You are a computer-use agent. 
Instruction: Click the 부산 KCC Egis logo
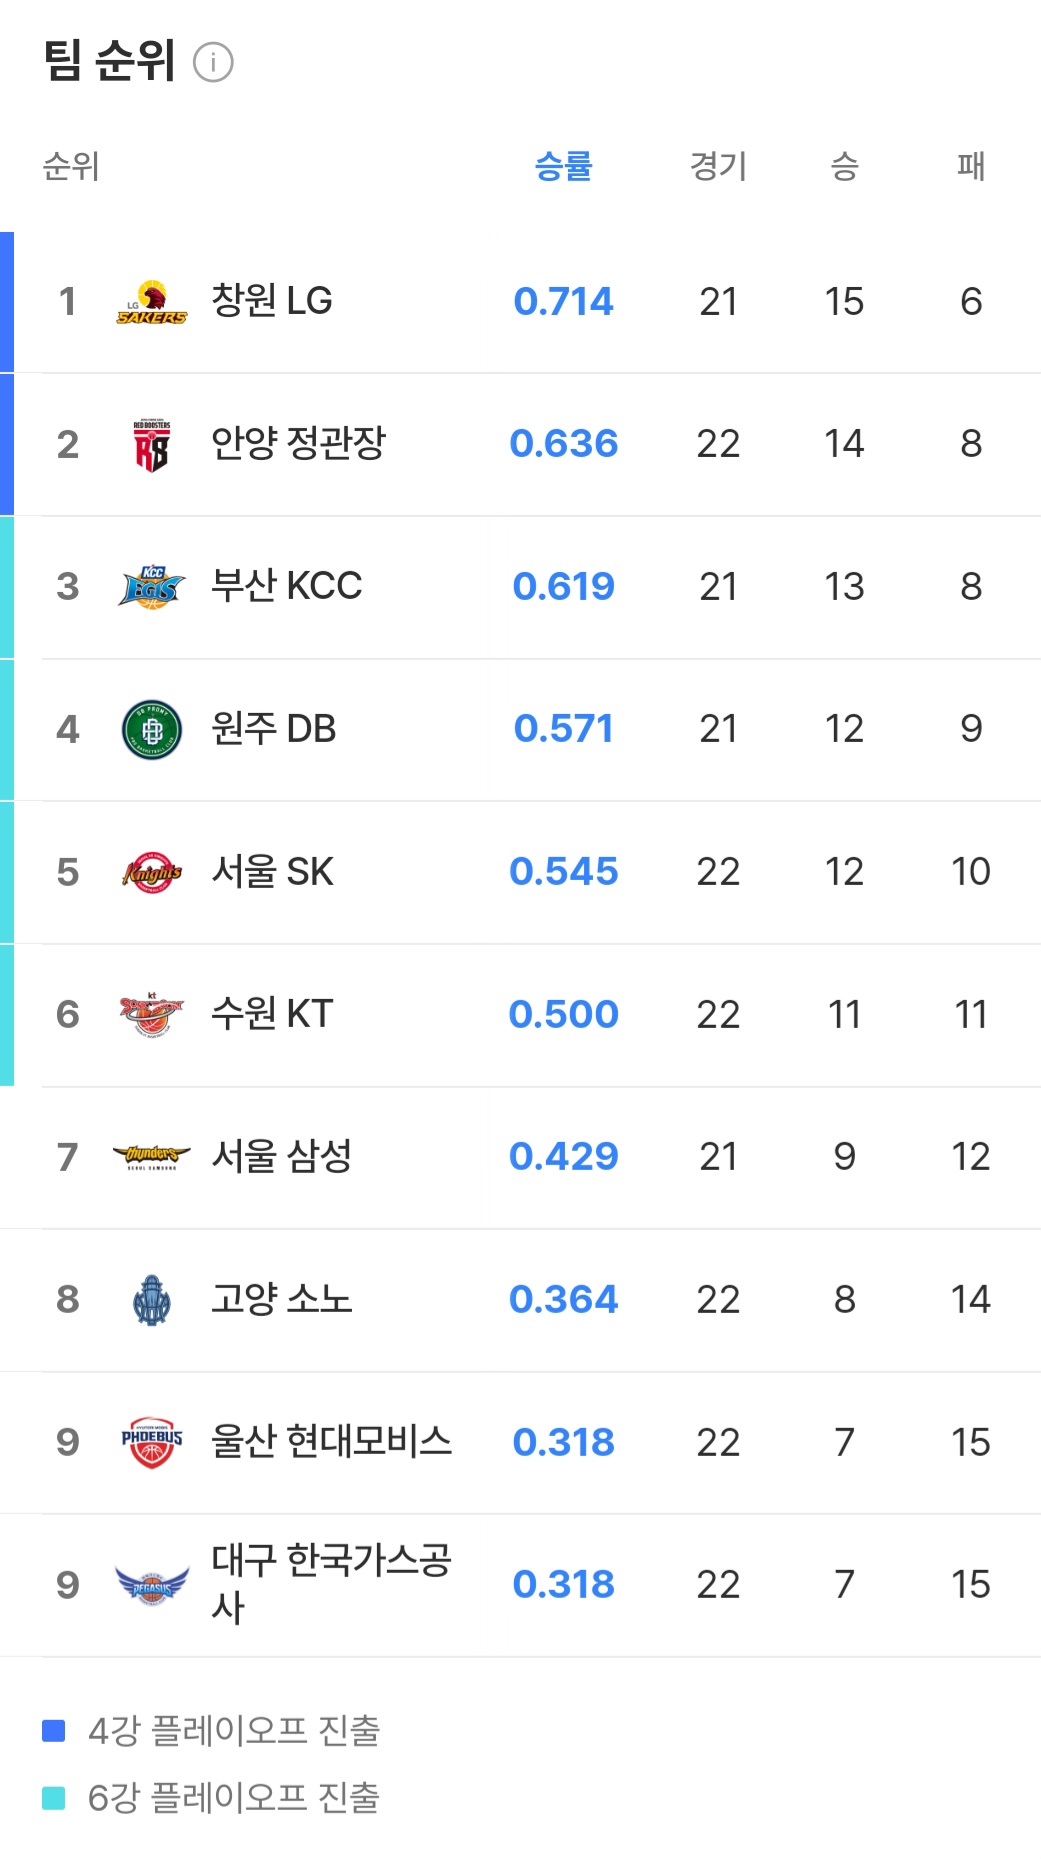(152, 587)
